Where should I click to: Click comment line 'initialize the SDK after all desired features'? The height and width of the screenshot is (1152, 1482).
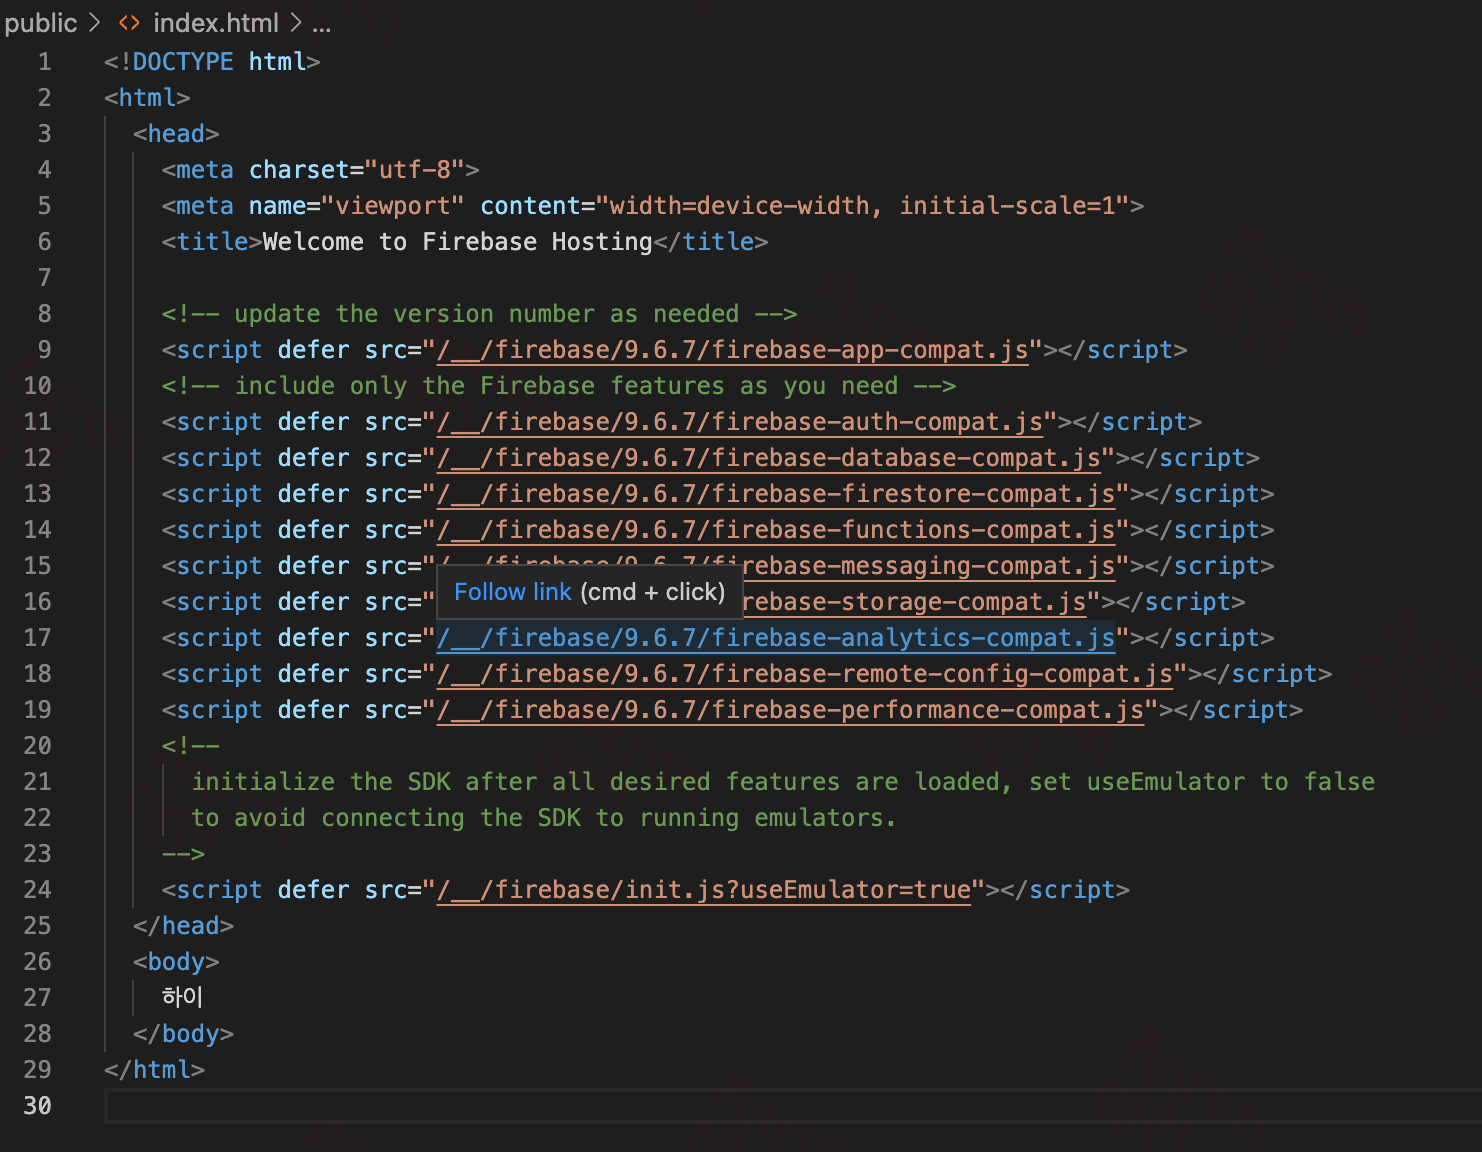pyautogui.click(x=783, y=782)
